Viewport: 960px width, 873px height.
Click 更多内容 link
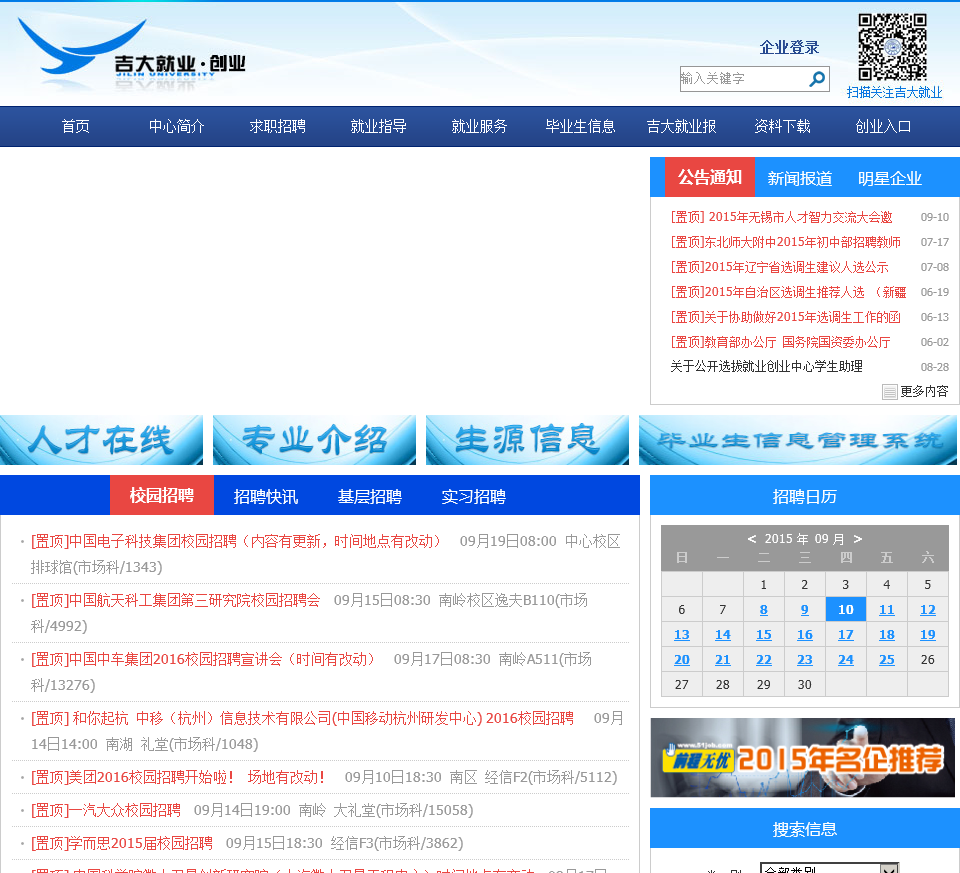[x=924, y=391]
